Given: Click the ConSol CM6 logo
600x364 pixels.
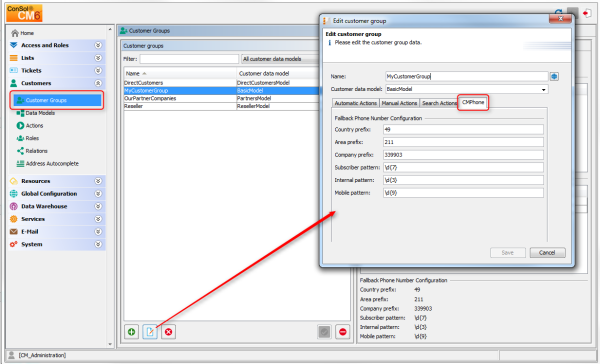Looking at the screenshot, I should (x=24, y=13).
